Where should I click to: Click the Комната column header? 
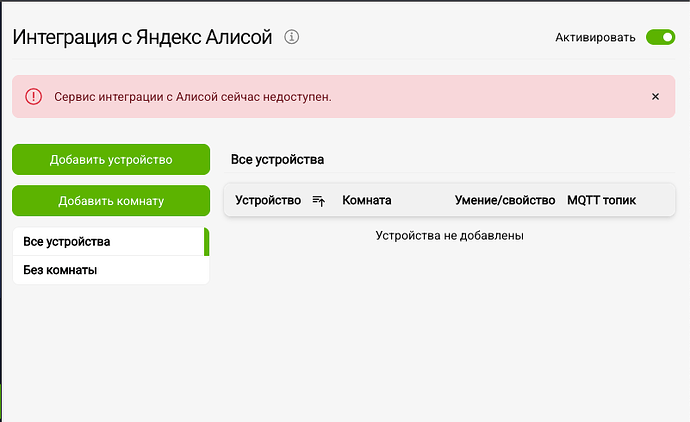tap(367, 200)
